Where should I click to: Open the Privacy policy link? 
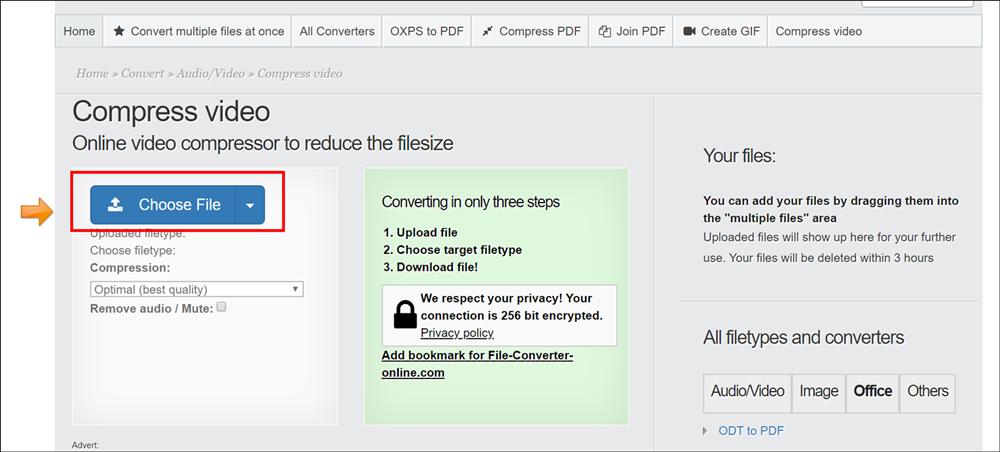457,333
